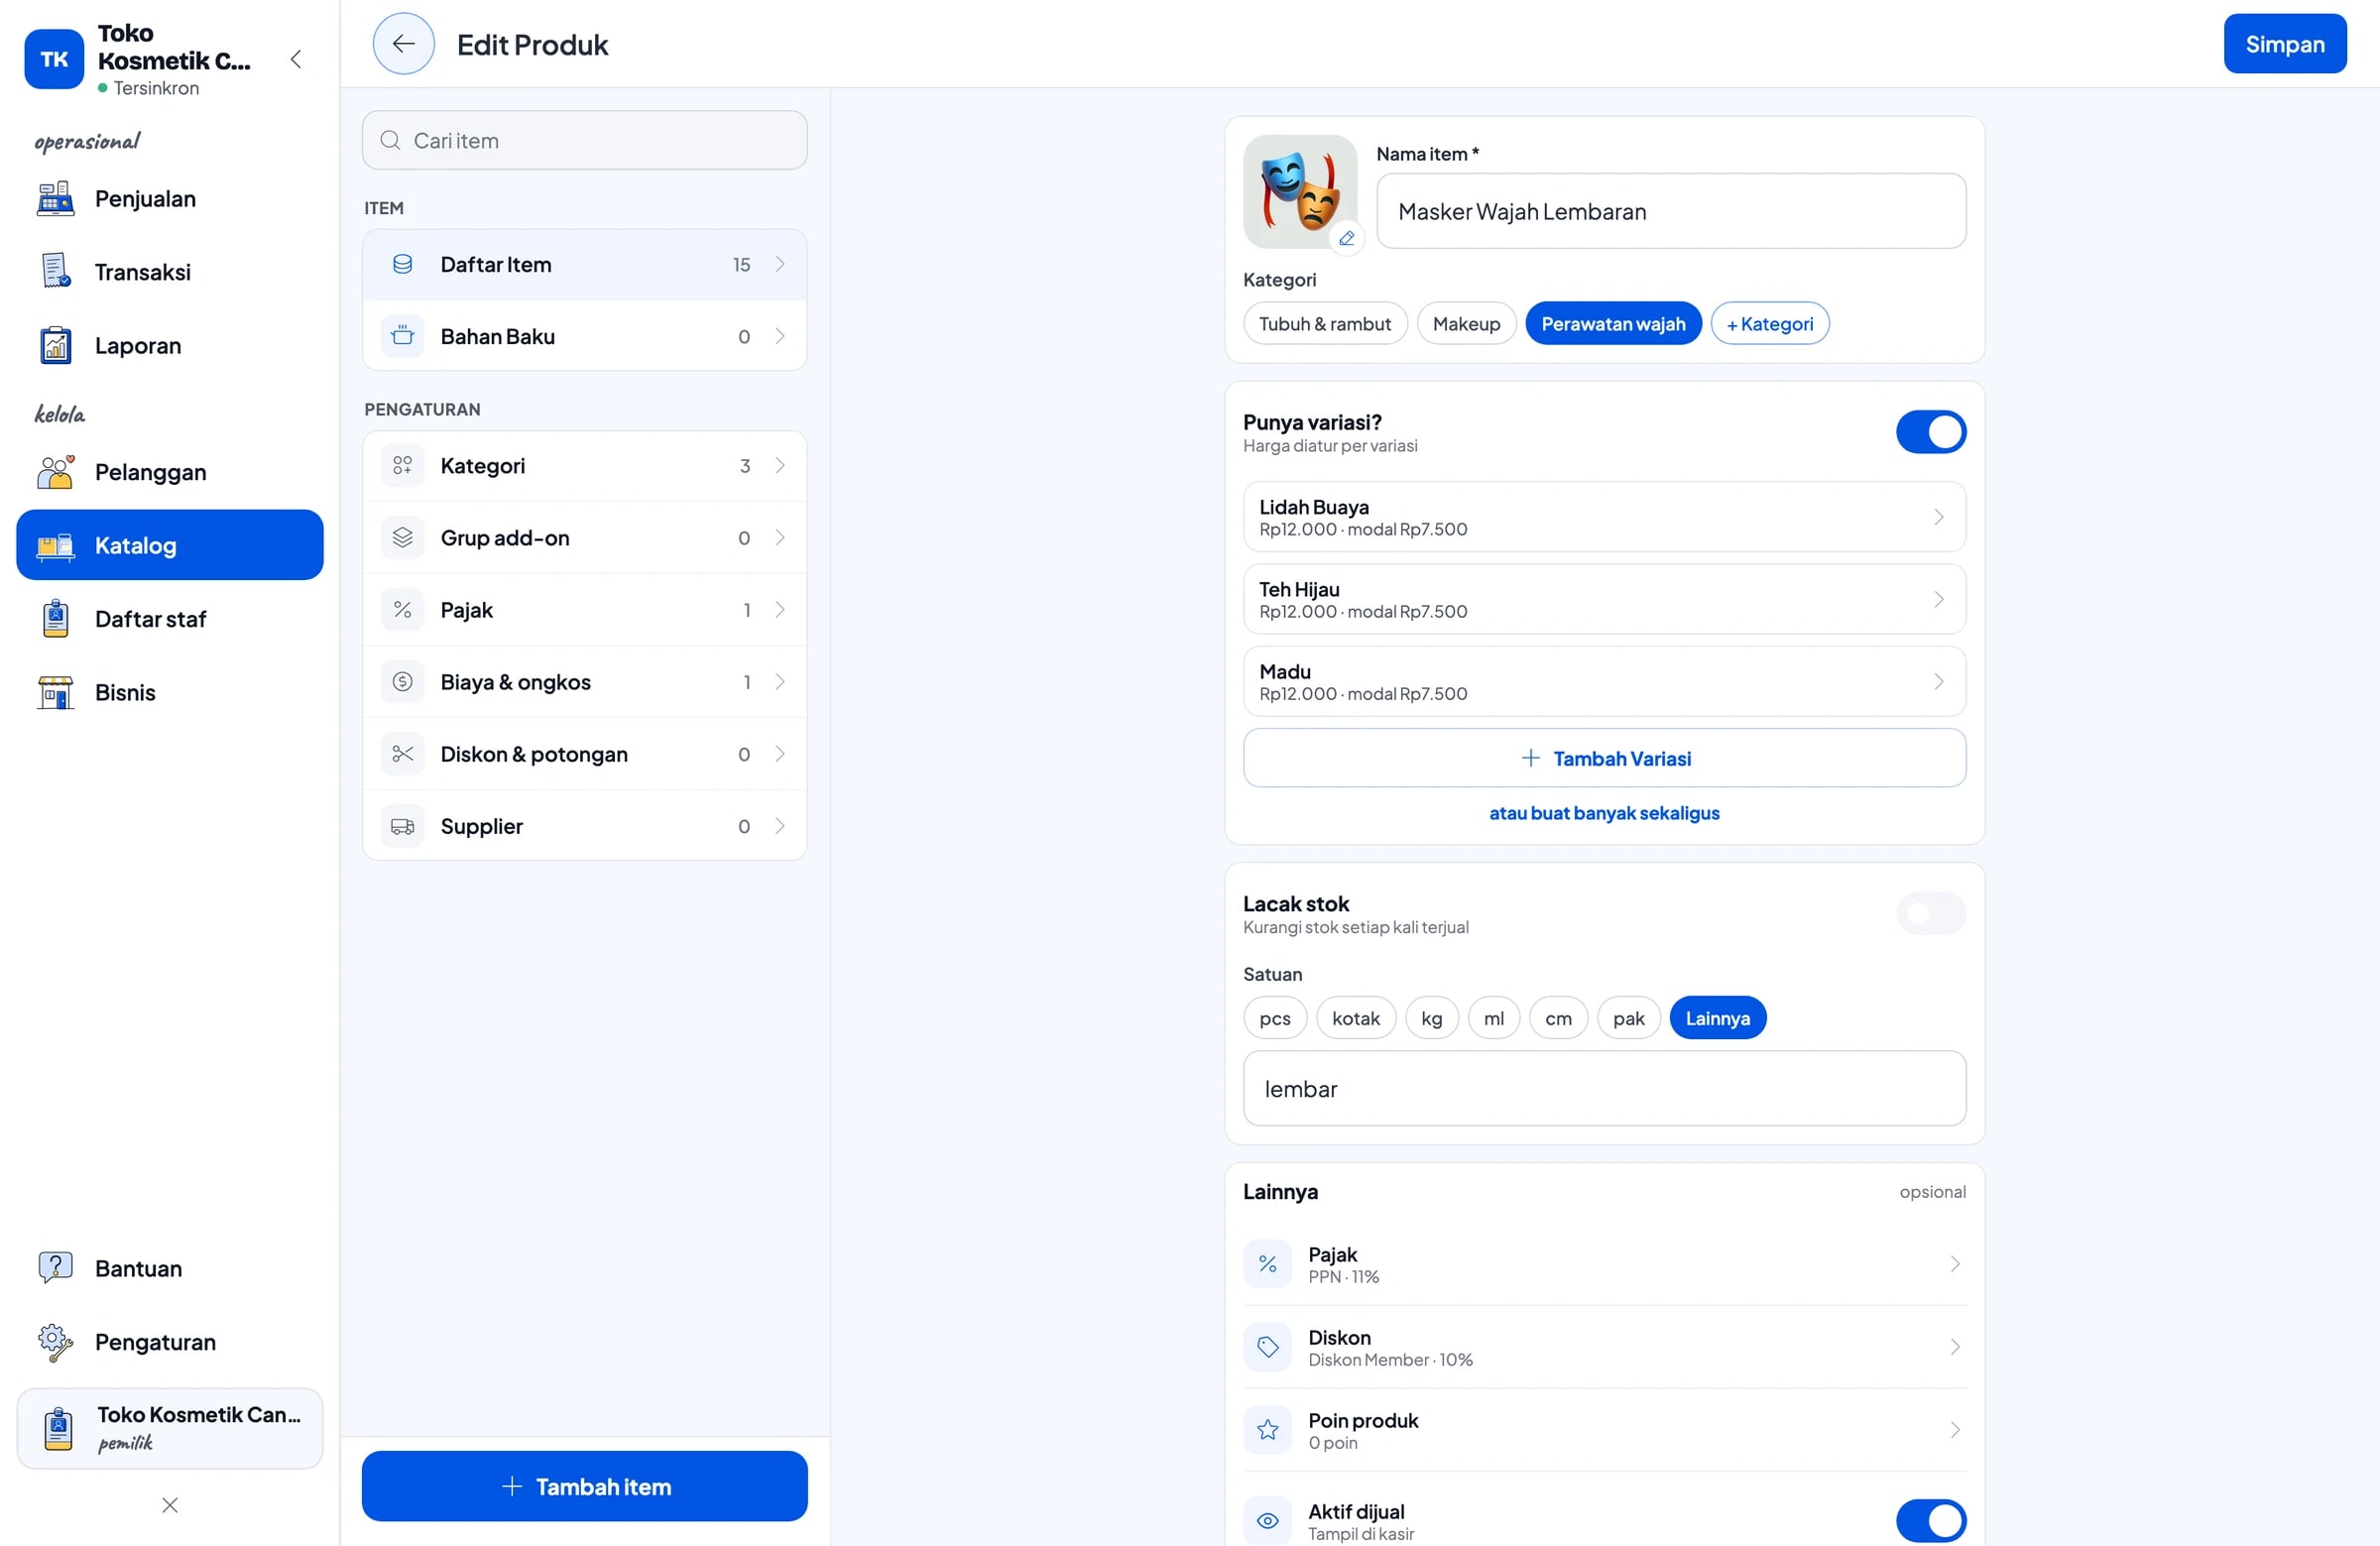The width and height of the screenshot is (2380, 1546).
Task: Expand the Lidah Buaya variation row
Action: [1604, 517]
